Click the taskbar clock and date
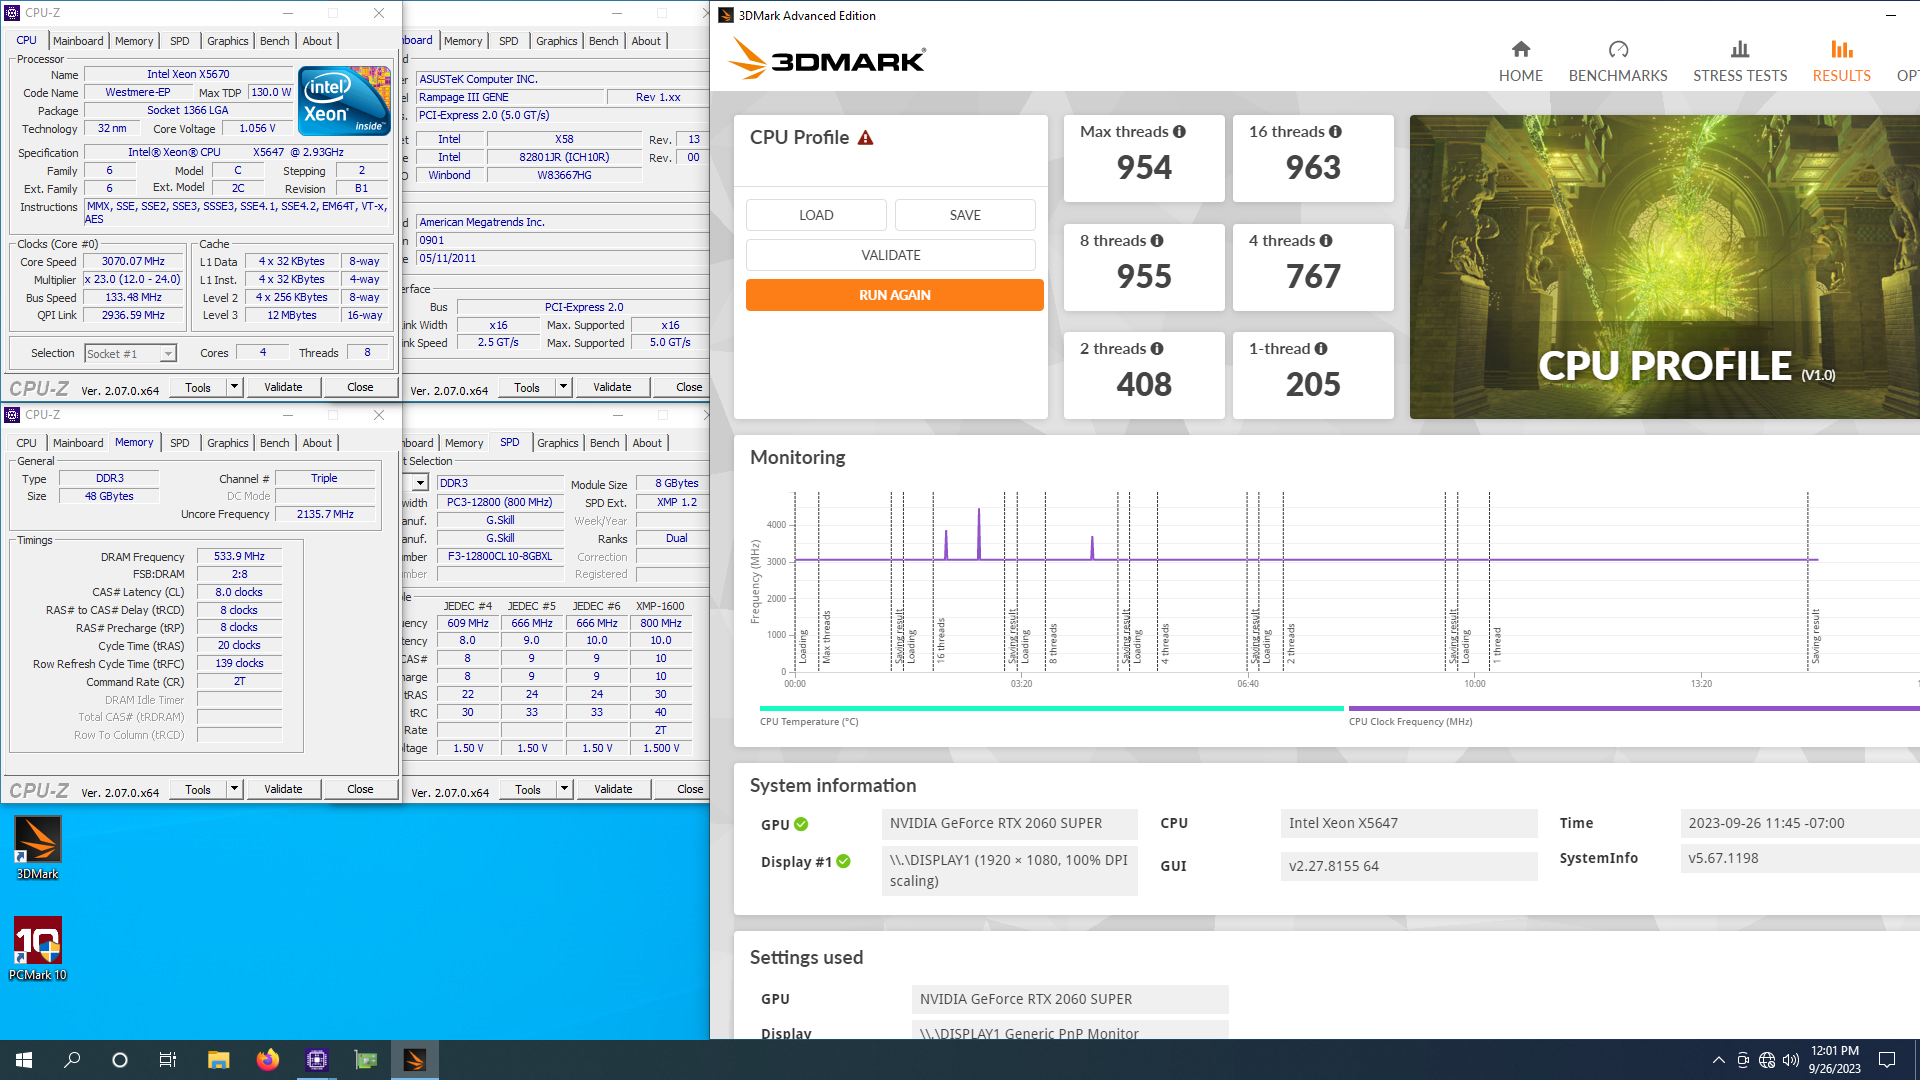Screen dimensions: 1920x1080 click(x=1834, y=1060)
